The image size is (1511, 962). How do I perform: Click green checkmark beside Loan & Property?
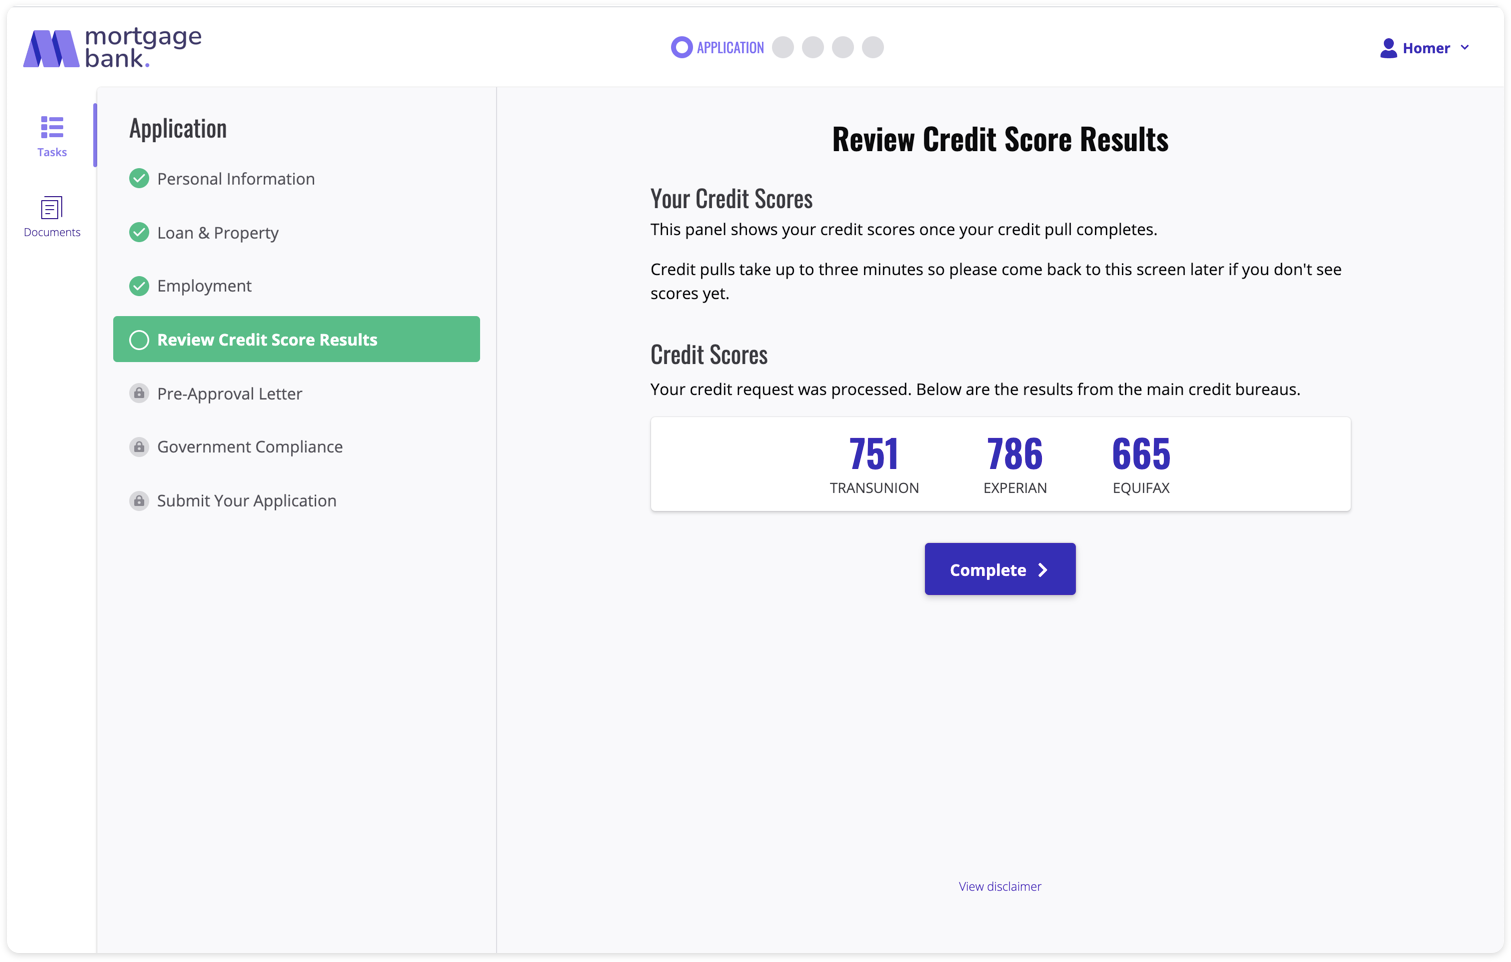[x=139, y=232]
